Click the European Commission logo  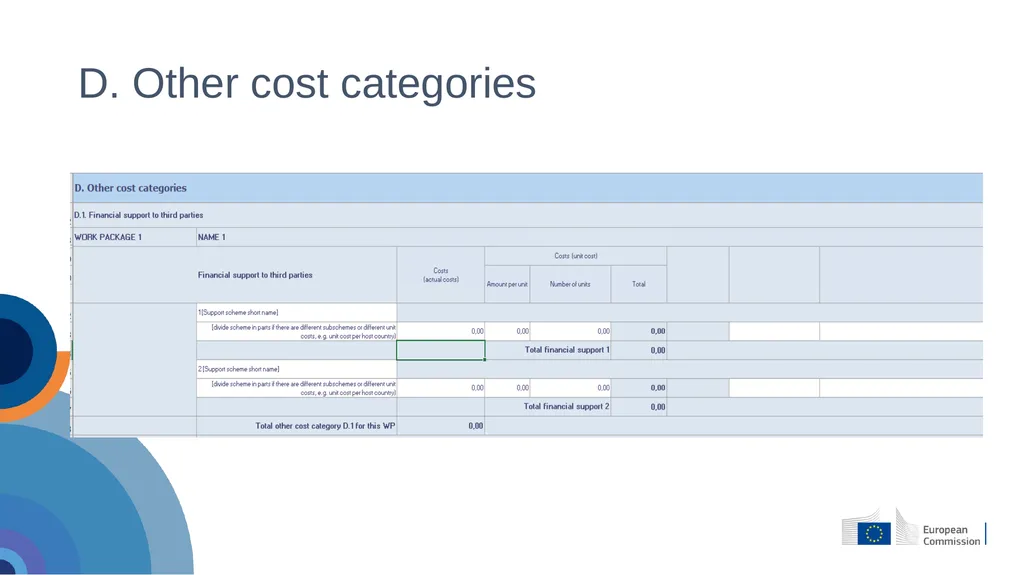click(914, 527)
